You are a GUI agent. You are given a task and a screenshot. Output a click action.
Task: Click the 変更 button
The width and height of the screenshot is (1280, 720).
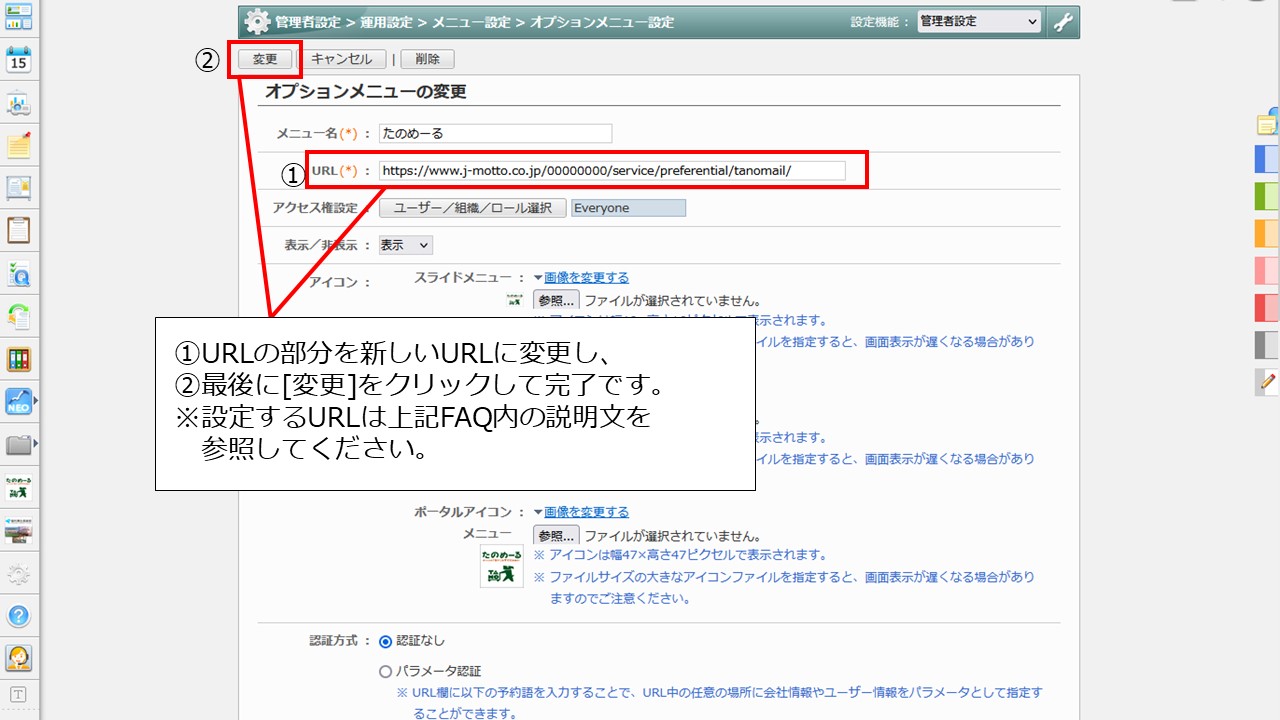tap(265, 59)
